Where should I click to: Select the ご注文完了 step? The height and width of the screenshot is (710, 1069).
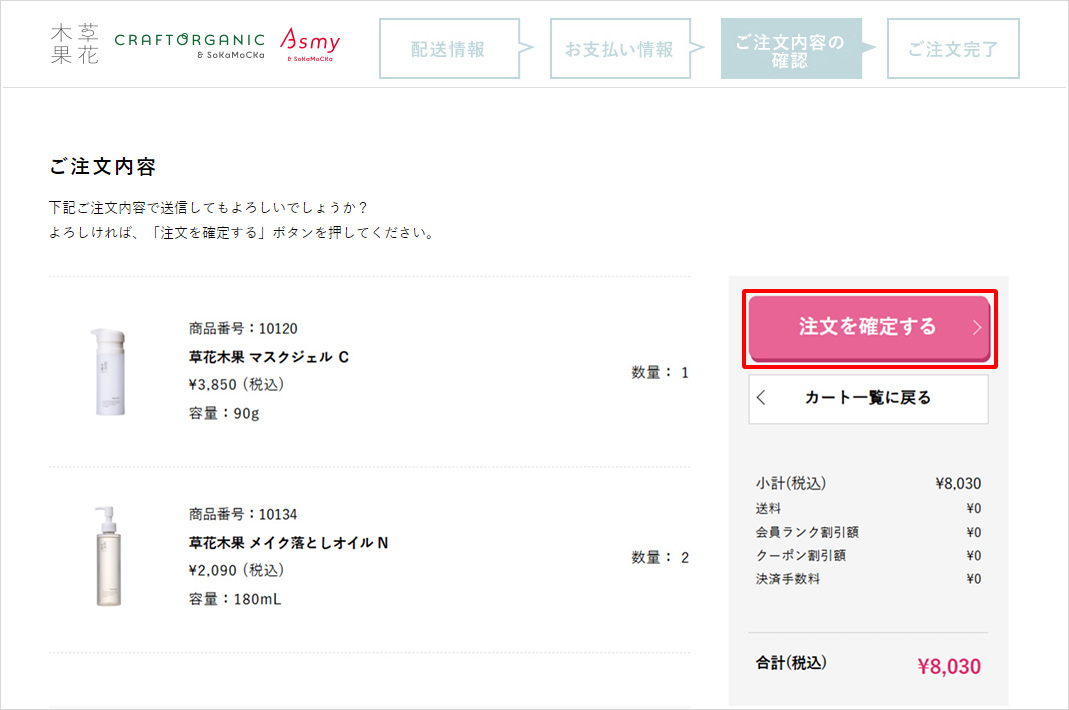coord(953,48)
